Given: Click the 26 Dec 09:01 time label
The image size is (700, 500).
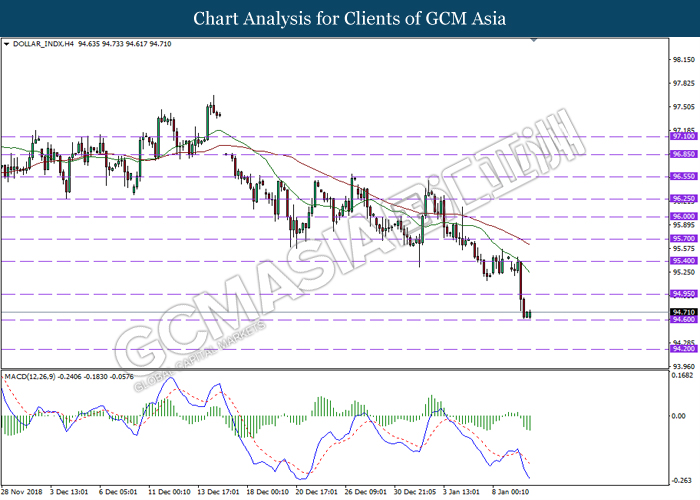Looking at the screenshot, I should point(366,492).
